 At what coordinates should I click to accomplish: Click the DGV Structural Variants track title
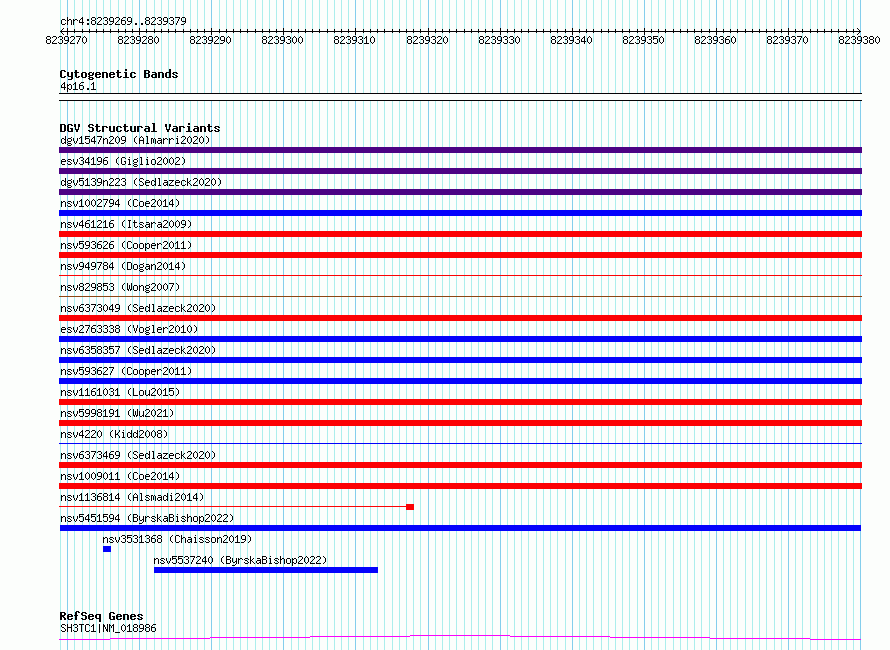point(140,128)
